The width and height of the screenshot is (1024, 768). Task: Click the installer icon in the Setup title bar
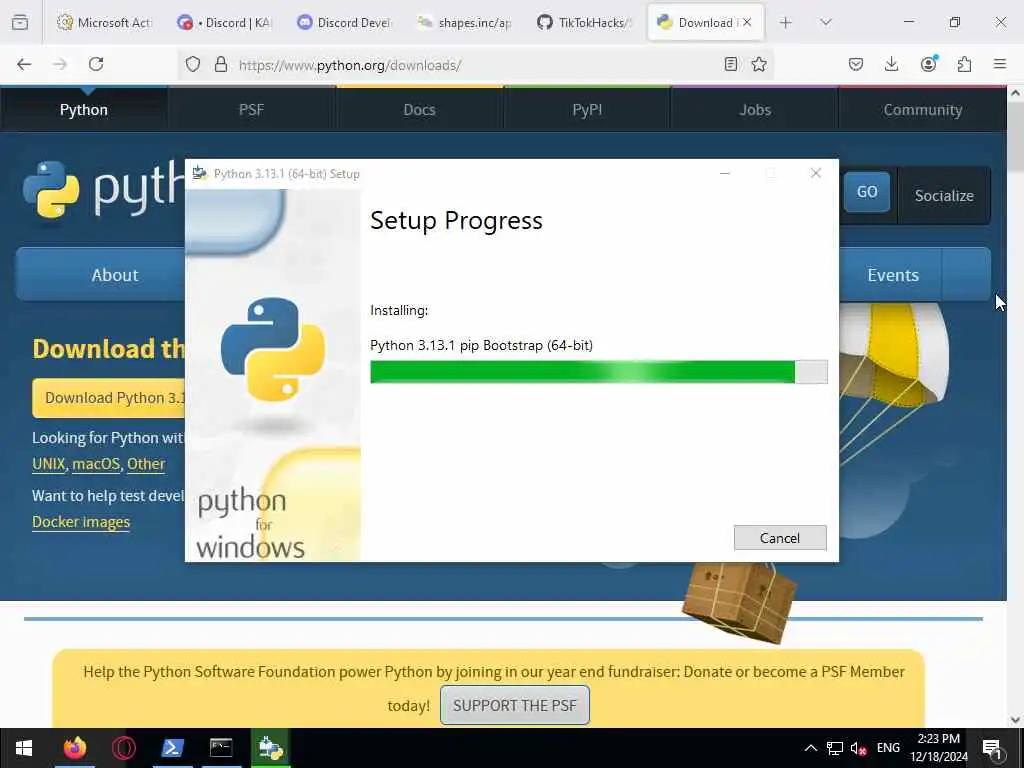[x=200, y=174]
